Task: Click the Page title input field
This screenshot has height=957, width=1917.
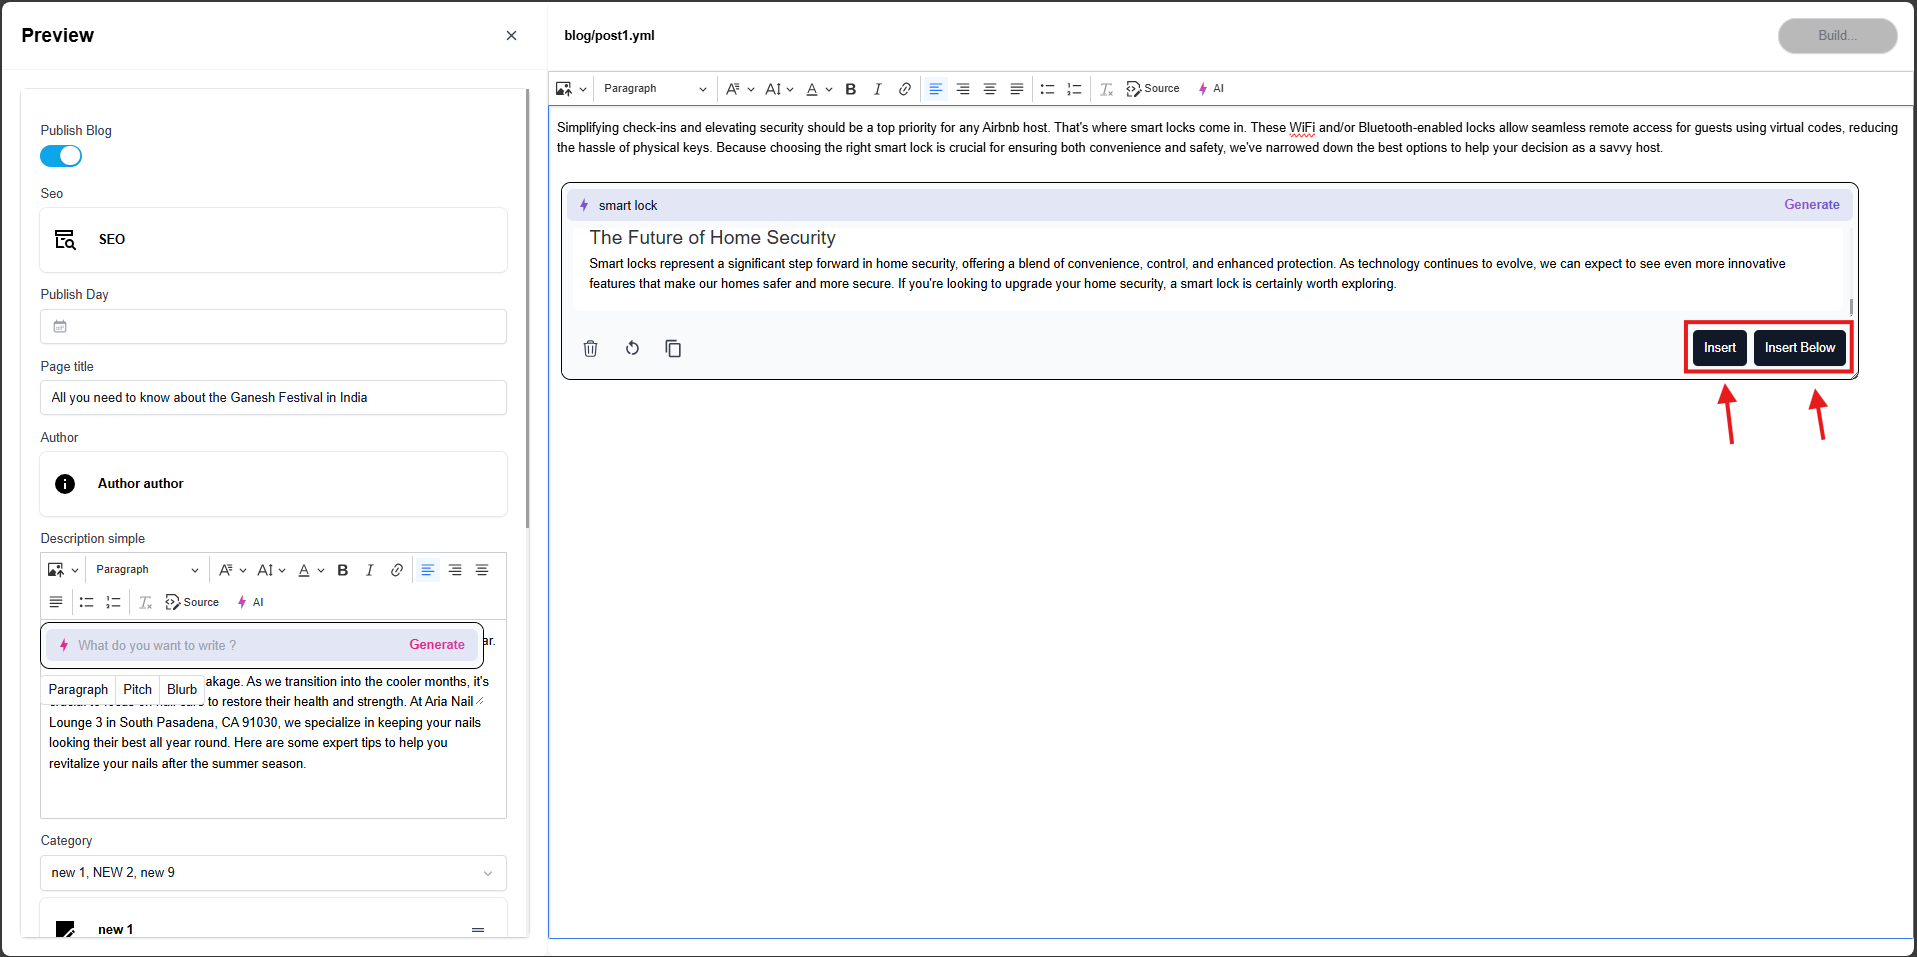Action: (273, 398)
